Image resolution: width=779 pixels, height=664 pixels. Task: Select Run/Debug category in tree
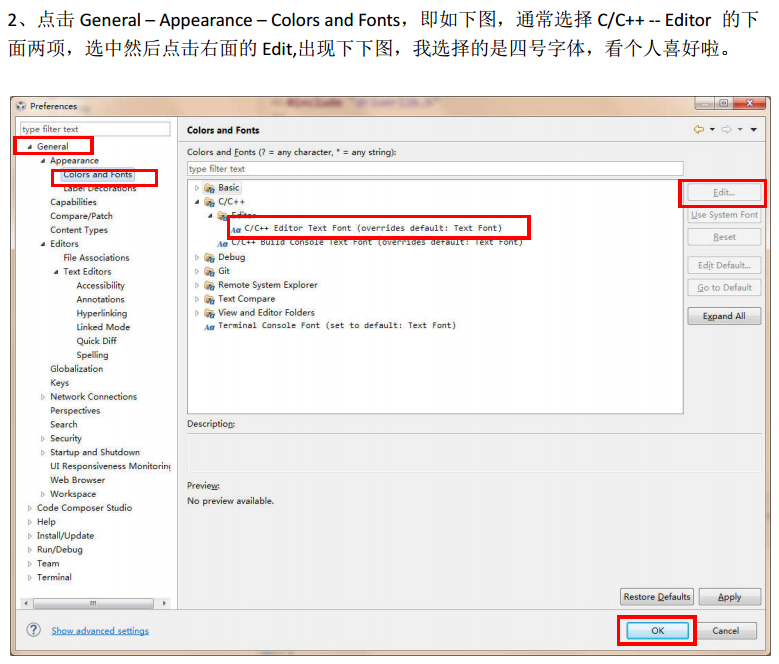(60, 550)
